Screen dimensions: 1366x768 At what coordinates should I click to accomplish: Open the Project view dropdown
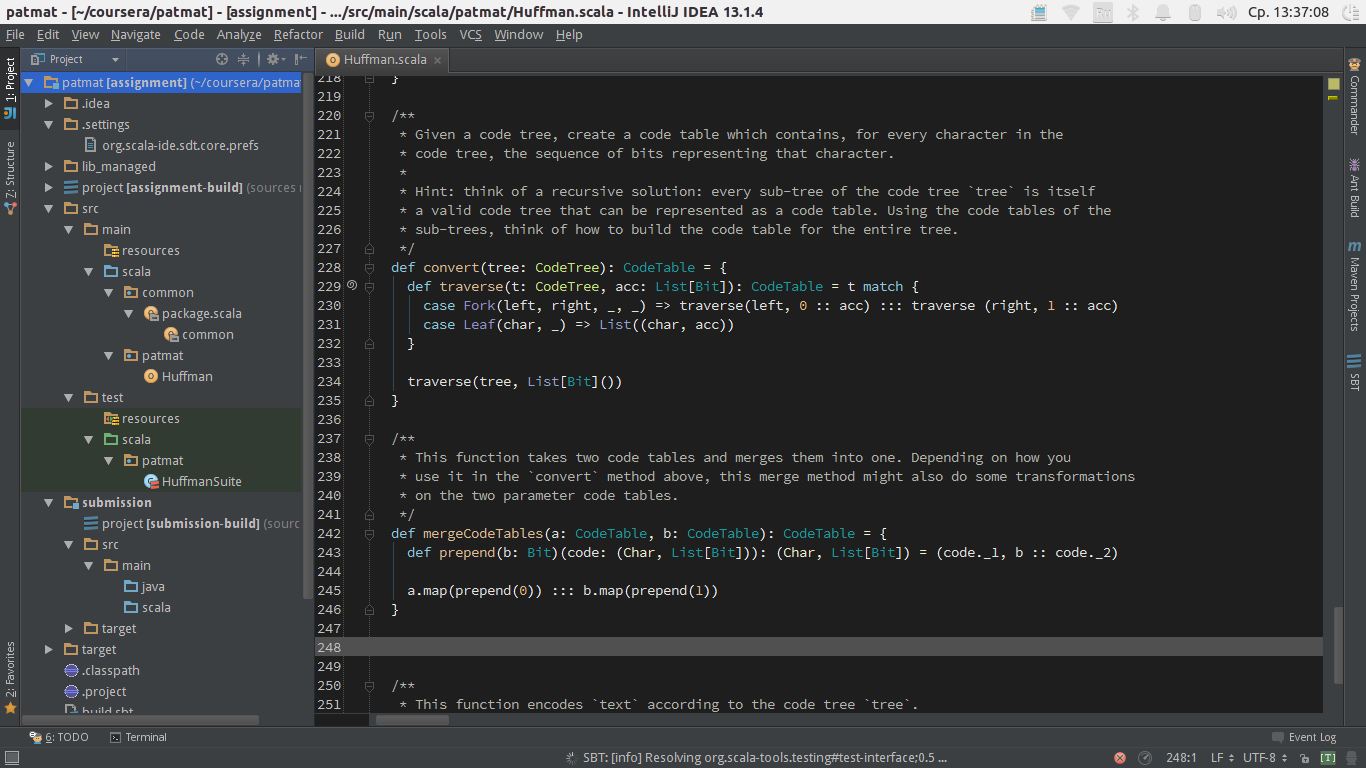coord(115,60)
